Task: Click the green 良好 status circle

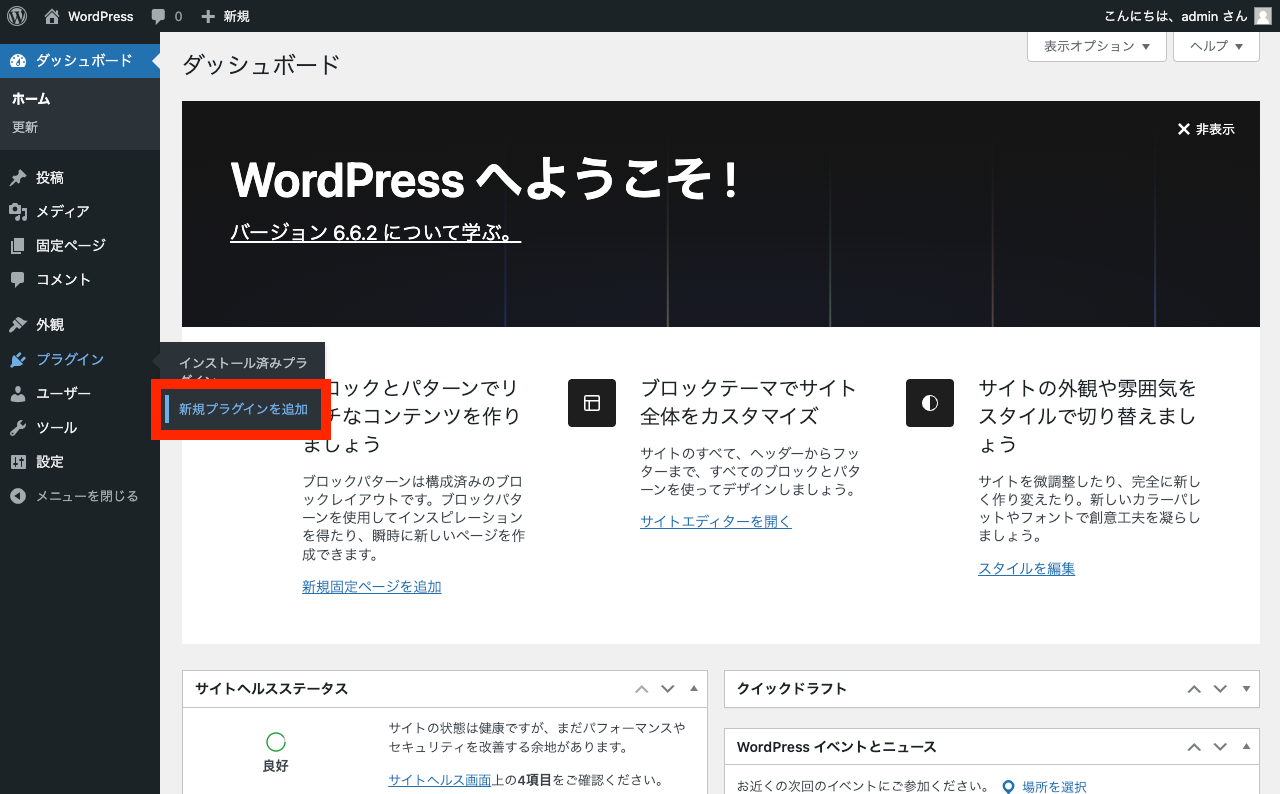Action: click(x=276, y=742)
